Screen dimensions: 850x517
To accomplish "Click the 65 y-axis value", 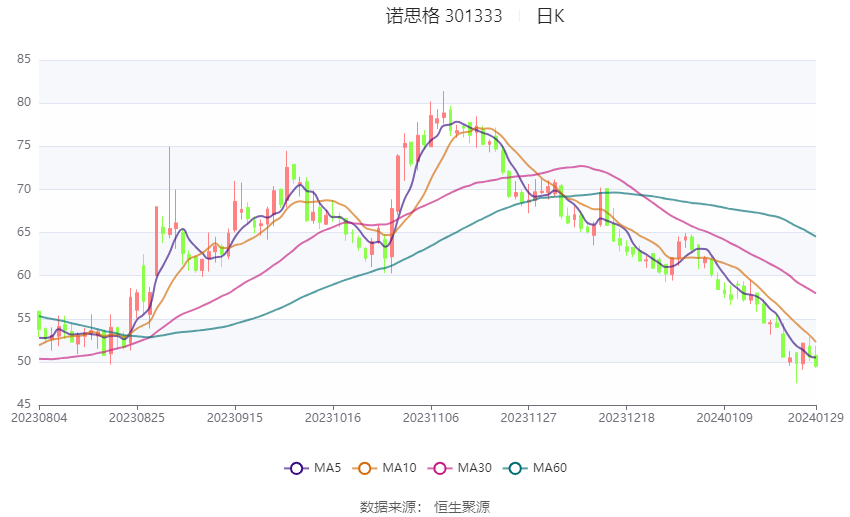I will (24, 232).
